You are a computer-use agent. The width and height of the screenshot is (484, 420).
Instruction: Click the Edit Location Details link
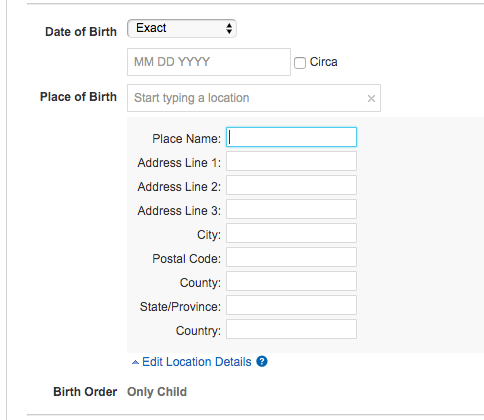197,362
